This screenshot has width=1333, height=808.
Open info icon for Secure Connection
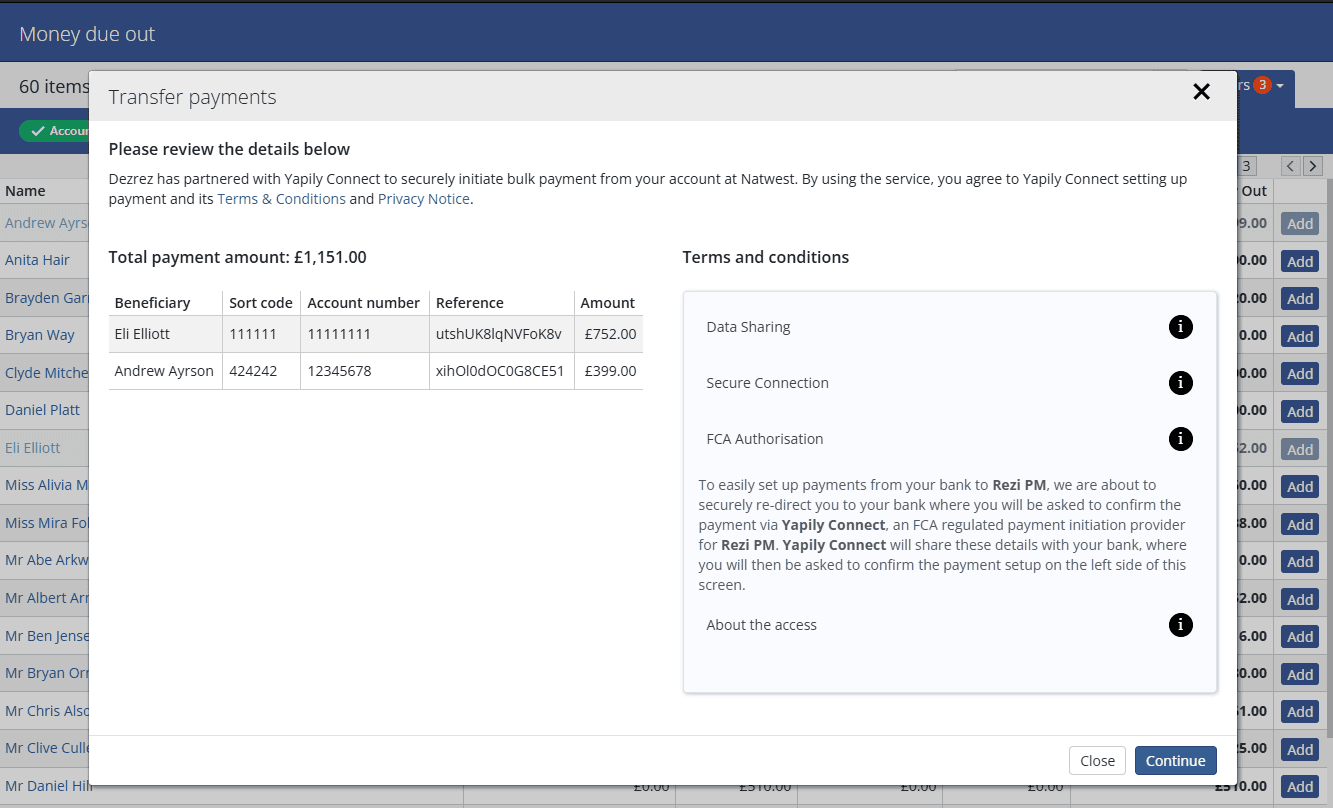pos(1181,383)
